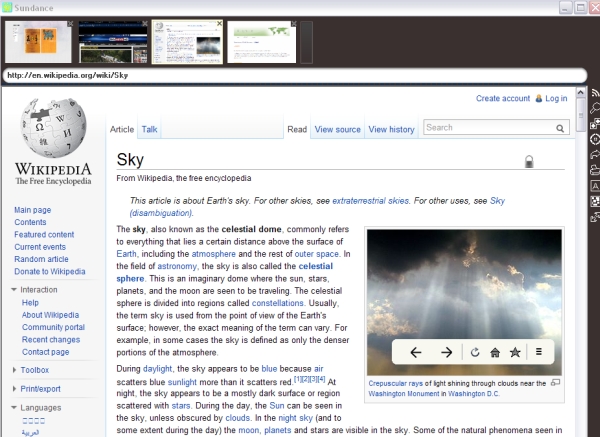Image resolution: width=600 pixels, height=437 pixels.
Task: Go to home page via house icon
Action: [495, 352]
